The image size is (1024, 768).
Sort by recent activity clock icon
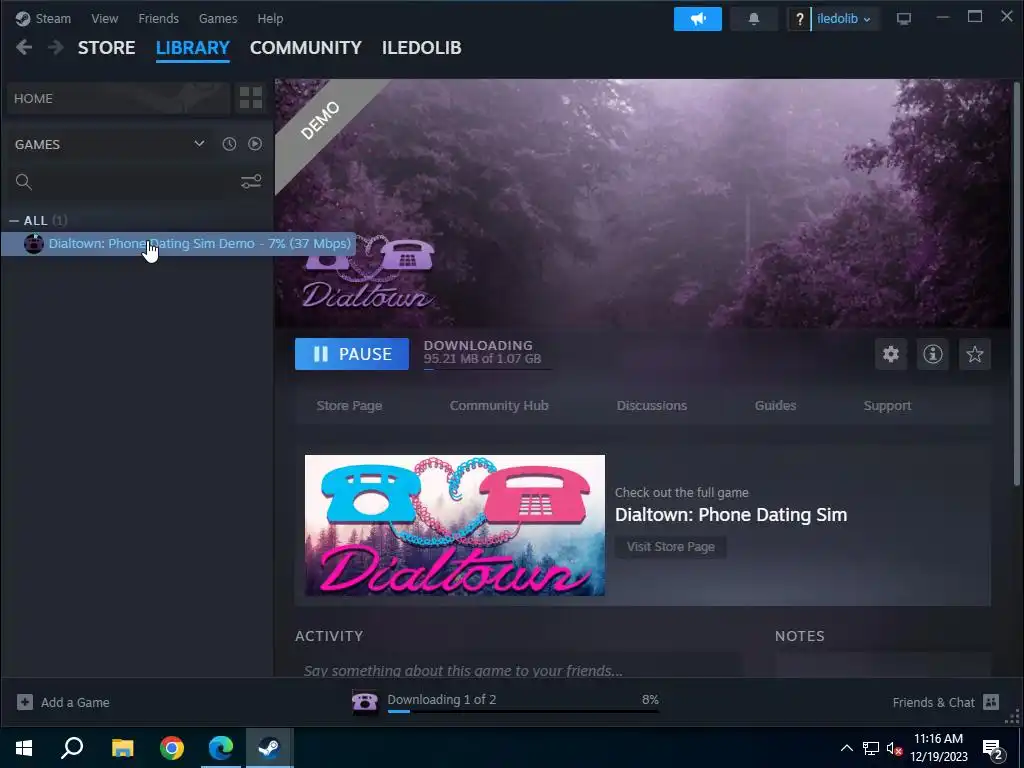[x=229, y=144]
